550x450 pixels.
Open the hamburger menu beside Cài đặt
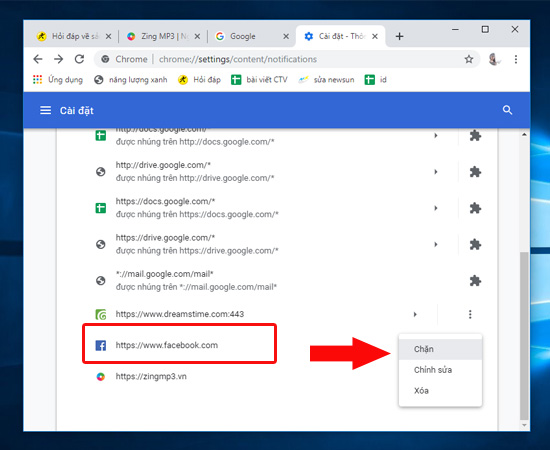[x=46, y=110]
